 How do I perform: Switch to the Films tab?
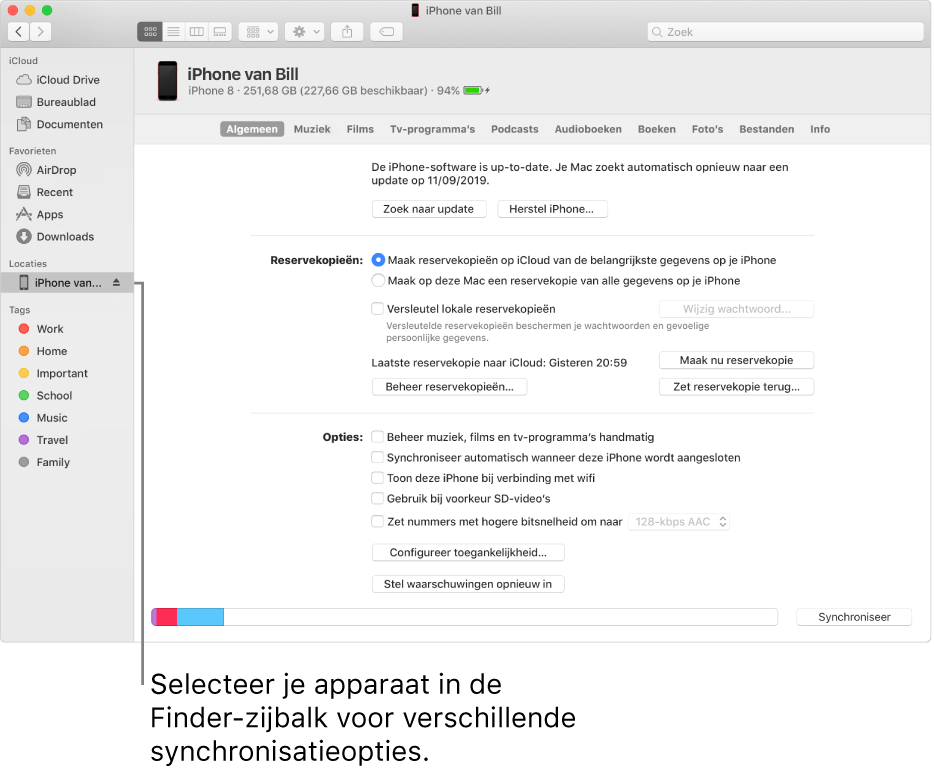(x=360, y=129)
